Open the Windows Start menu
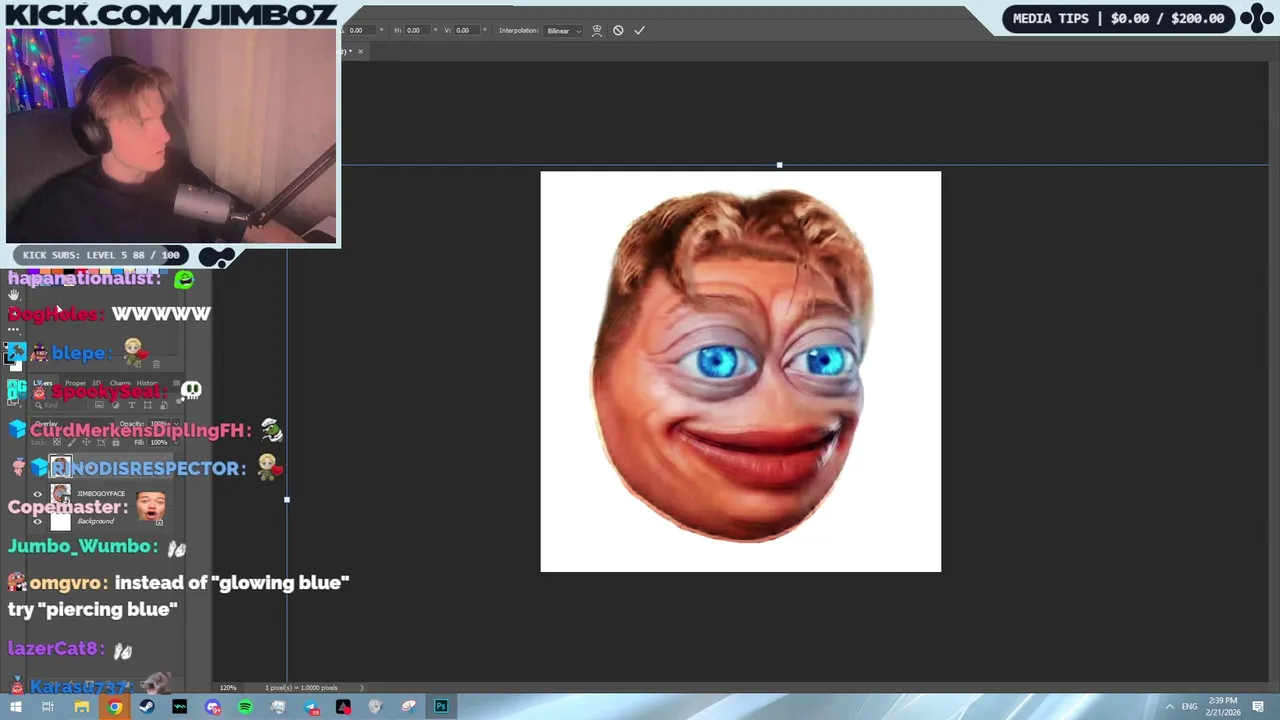Screen dimensions: 1280x720 [x=15, y=707]
